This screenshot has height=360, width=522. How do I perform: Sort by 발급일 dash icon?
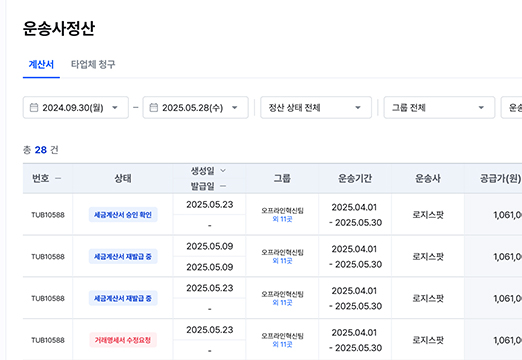[223, 186]
